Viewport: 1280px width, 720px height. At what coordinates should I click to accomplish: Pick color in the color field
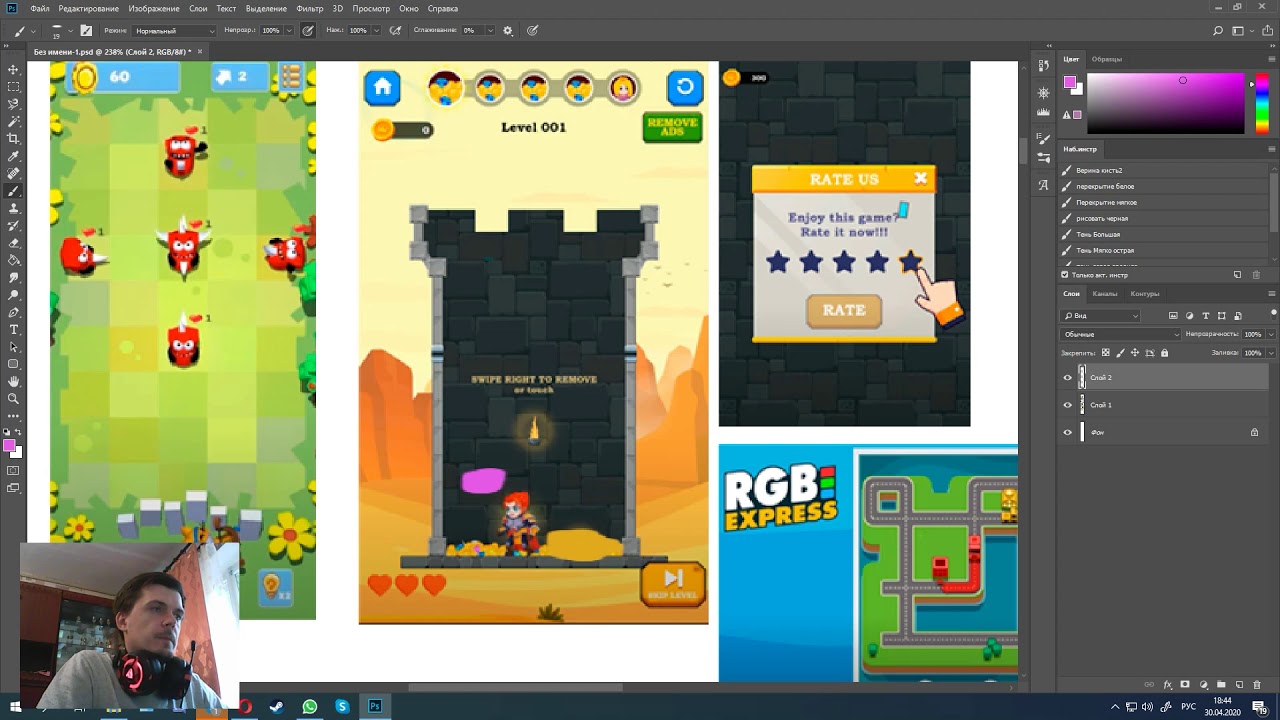(1165, 104)
